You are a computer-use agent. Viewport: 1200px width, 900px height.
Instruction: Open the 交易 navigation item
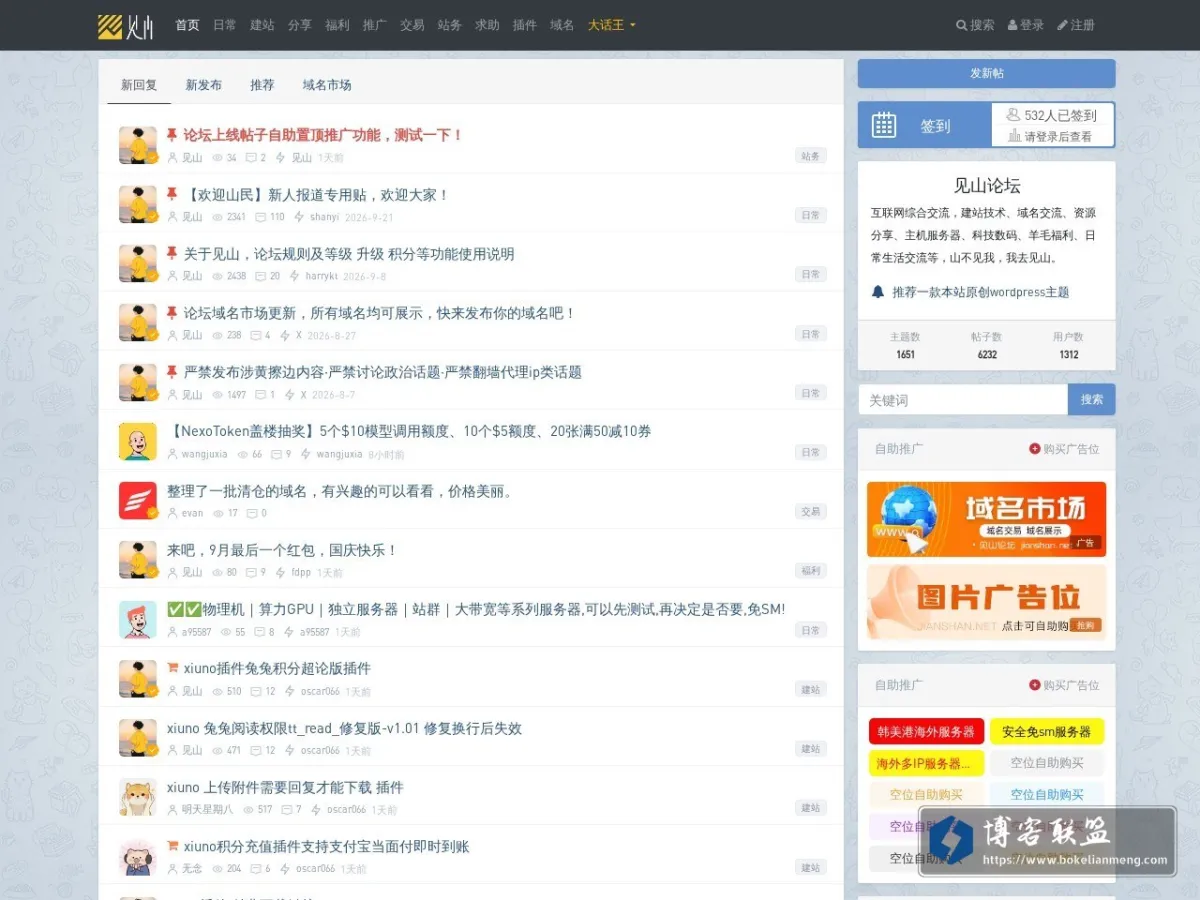tap(412, 25)
